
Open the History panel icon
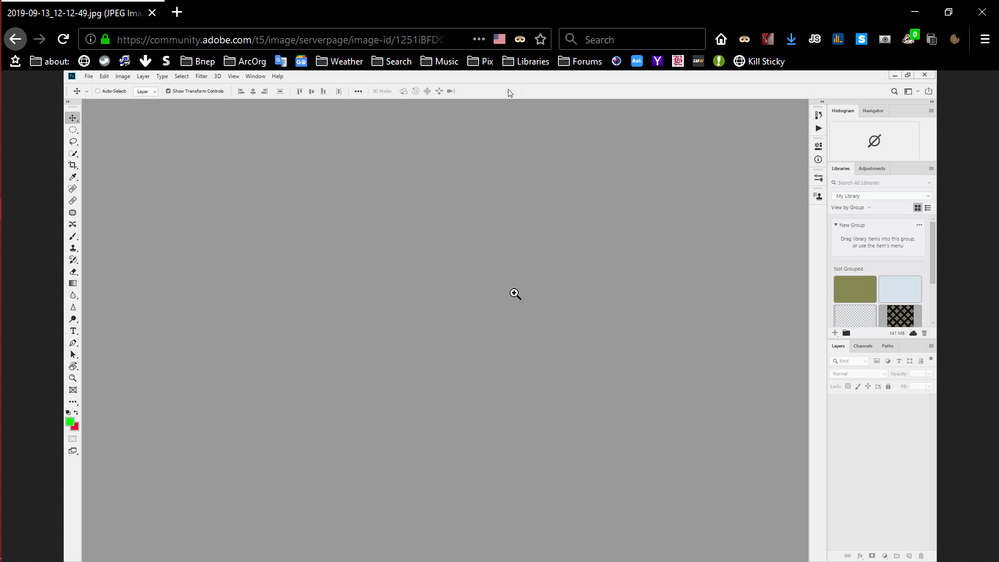[x=818, y=115]
